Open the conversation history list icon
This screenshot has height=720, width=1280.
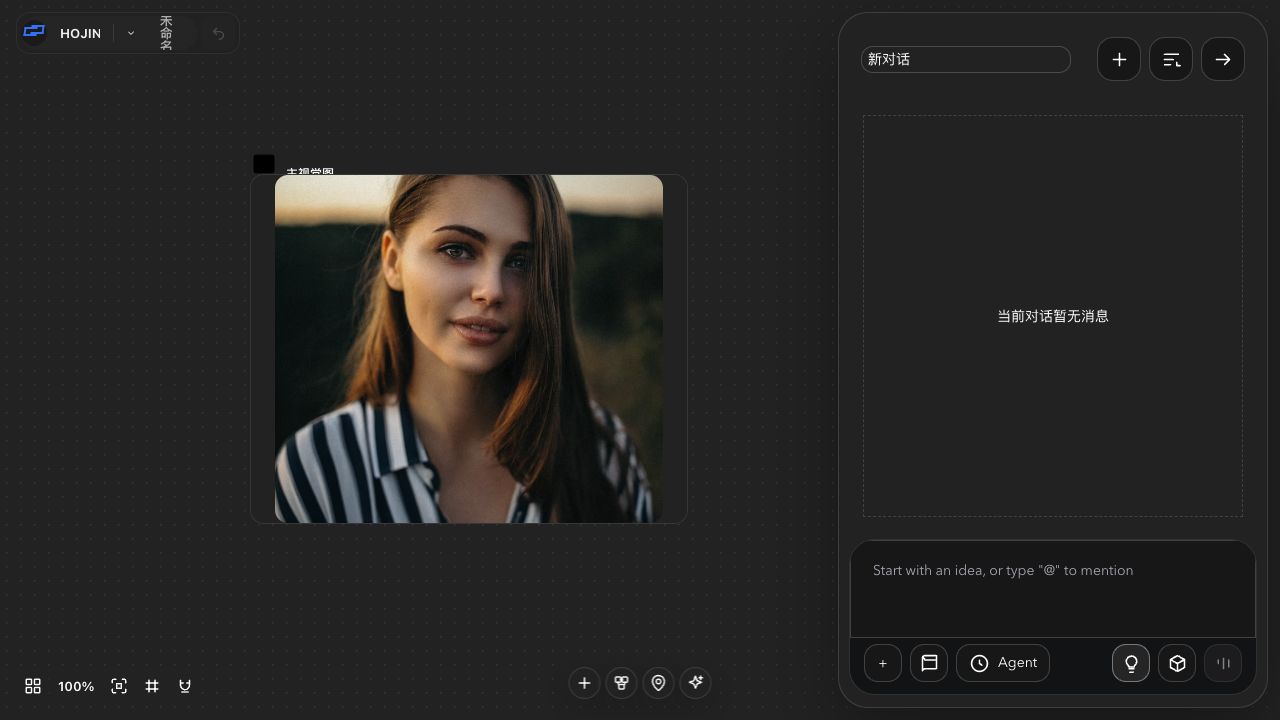1171,59
